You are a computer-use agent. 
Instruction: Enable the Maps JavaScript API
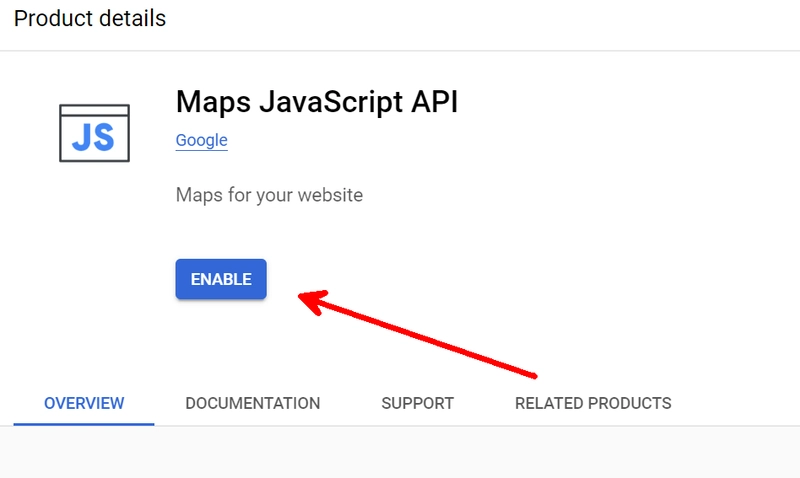(221, 279)
